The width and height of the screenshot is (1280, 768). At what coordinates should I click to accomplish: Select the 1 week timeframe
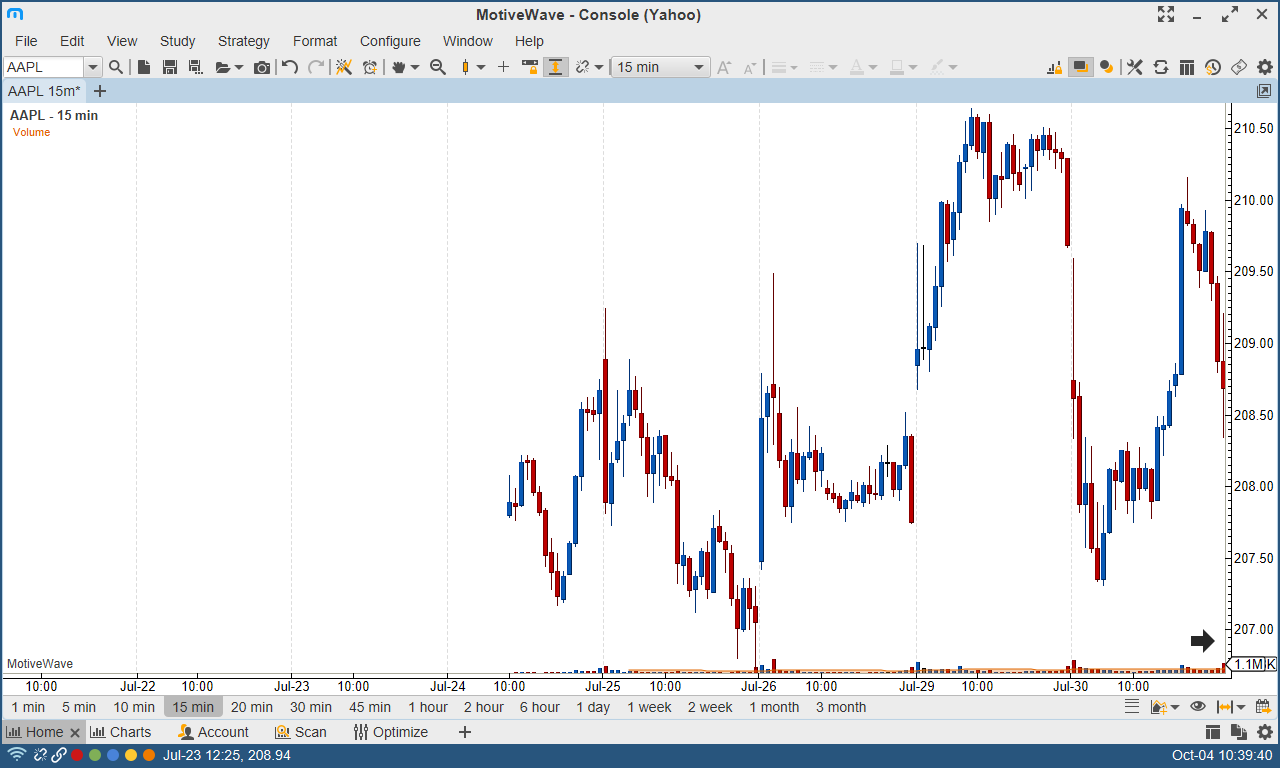coord(649,707)
